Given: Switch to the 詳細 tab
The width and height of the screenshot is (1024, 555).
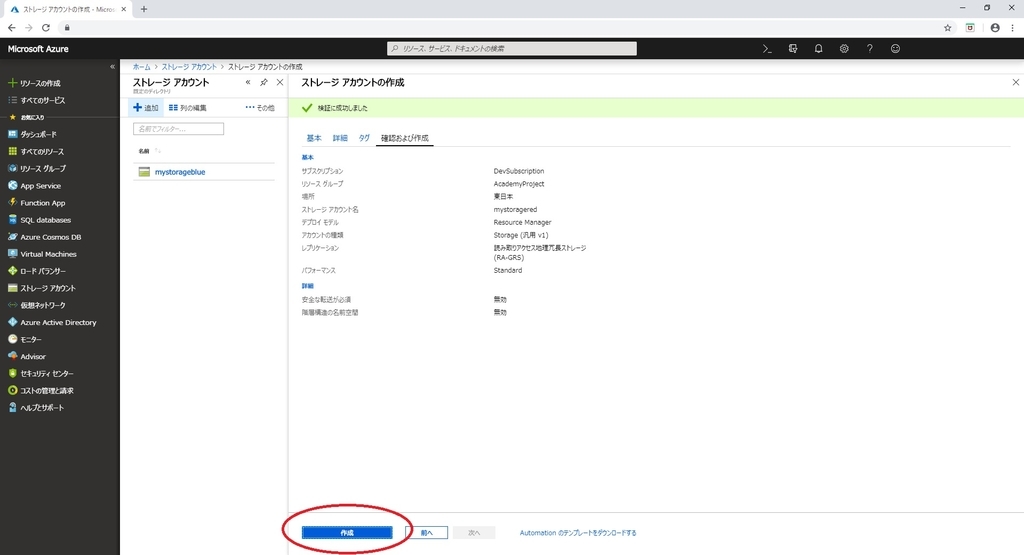Looking at the screenshot, I should pyautogui.click(x=340, y=138).
